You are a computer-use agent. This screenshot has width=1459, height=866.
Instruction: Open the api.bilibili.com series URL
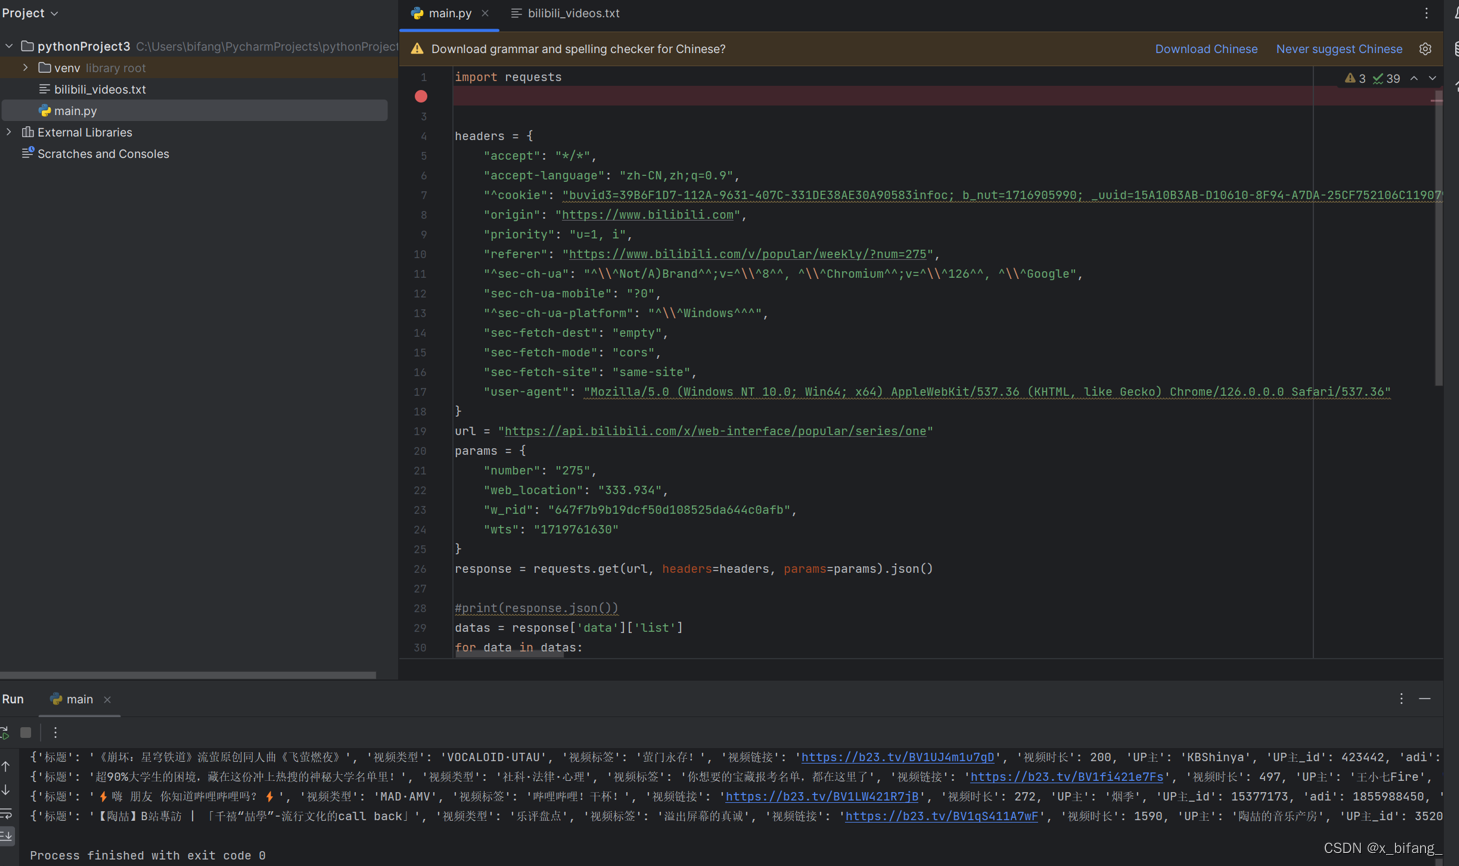coord(715,431)
